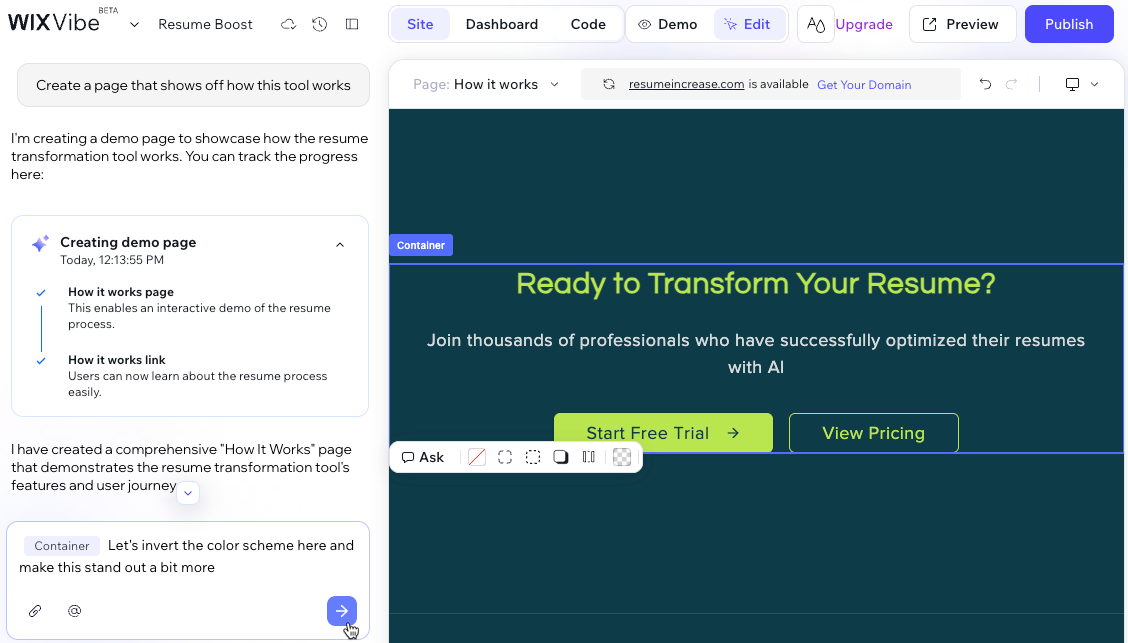Click the Get Your Domain link
The image size is (1128, 643).
(x=863, y=84)
